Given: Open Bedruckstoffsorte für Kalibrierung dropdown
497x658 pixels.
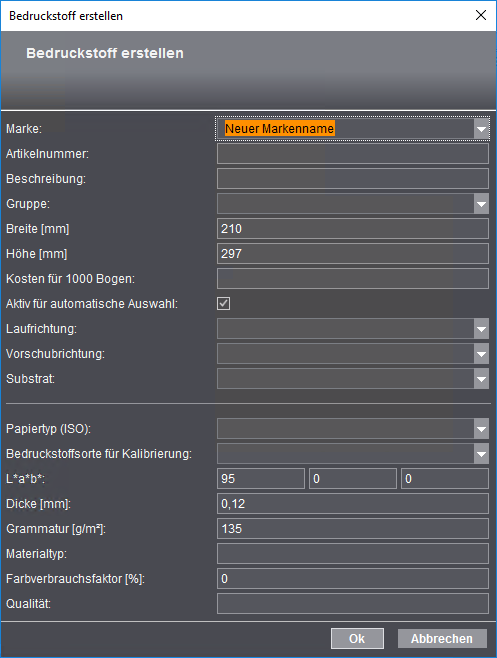Looking at the screenshot, I should [x=481, y=454].
